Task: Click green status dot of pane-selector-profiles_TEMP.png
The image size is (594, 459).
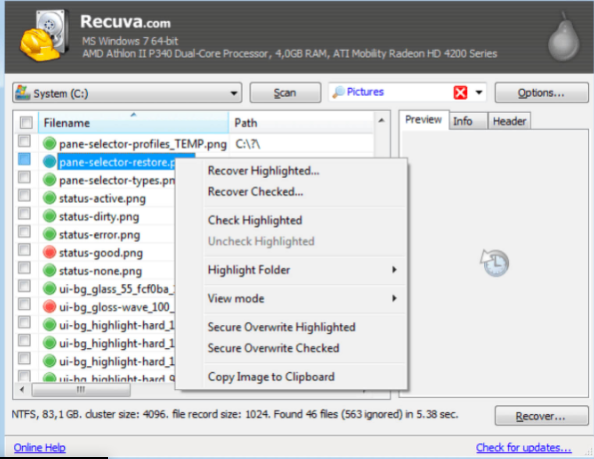Action: (49, 144)
